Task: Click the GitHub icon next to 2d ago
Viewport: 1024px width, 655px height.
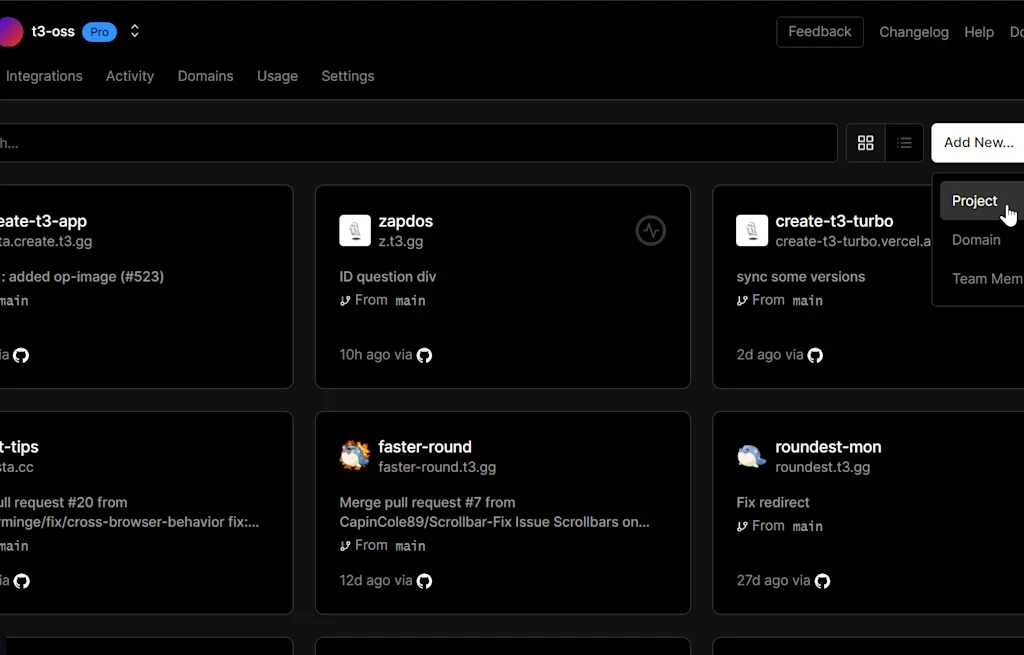Action: coord(815,355)
